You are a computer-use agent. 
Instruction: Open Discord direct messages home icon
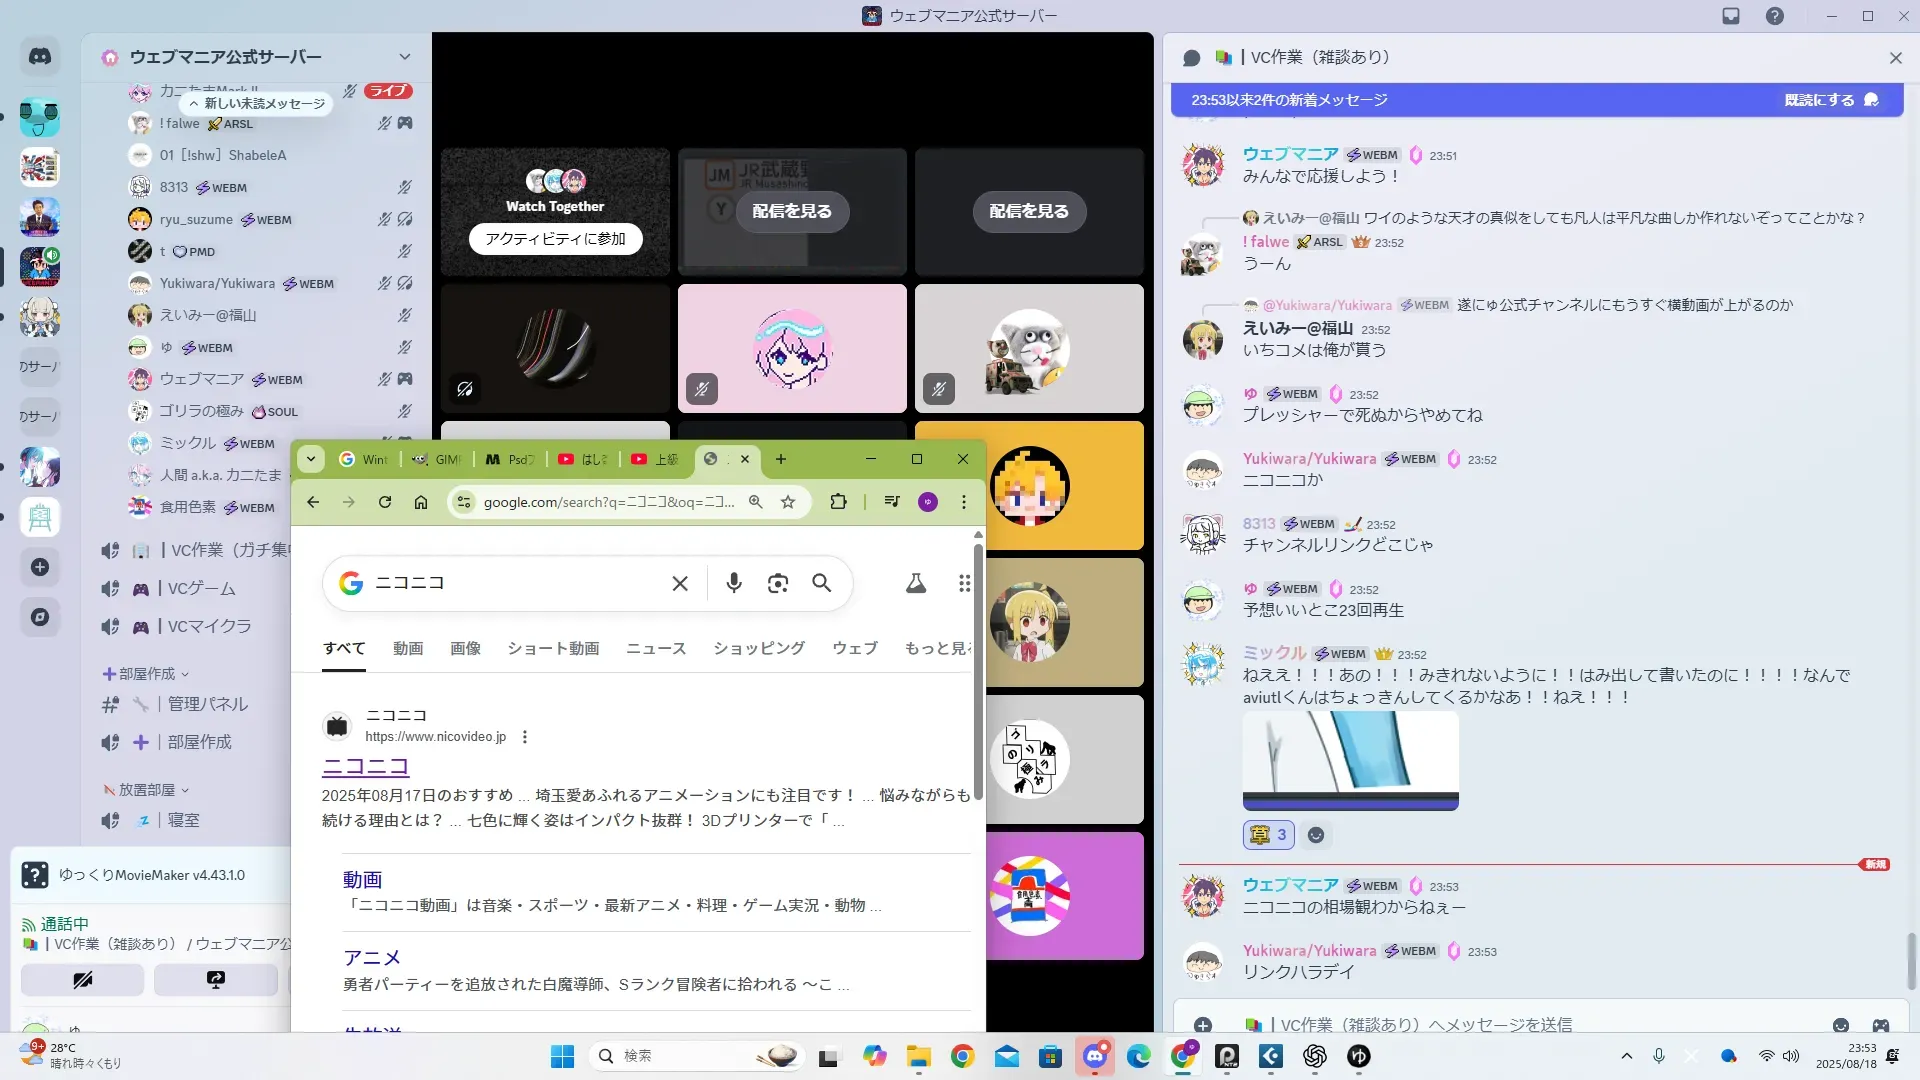(40, 57)
